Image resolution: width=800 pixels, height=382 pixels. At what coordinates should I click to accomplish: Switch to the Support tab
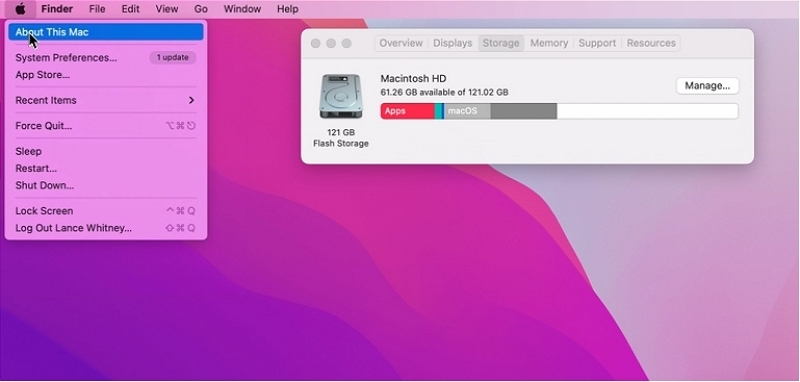[597, 43]
